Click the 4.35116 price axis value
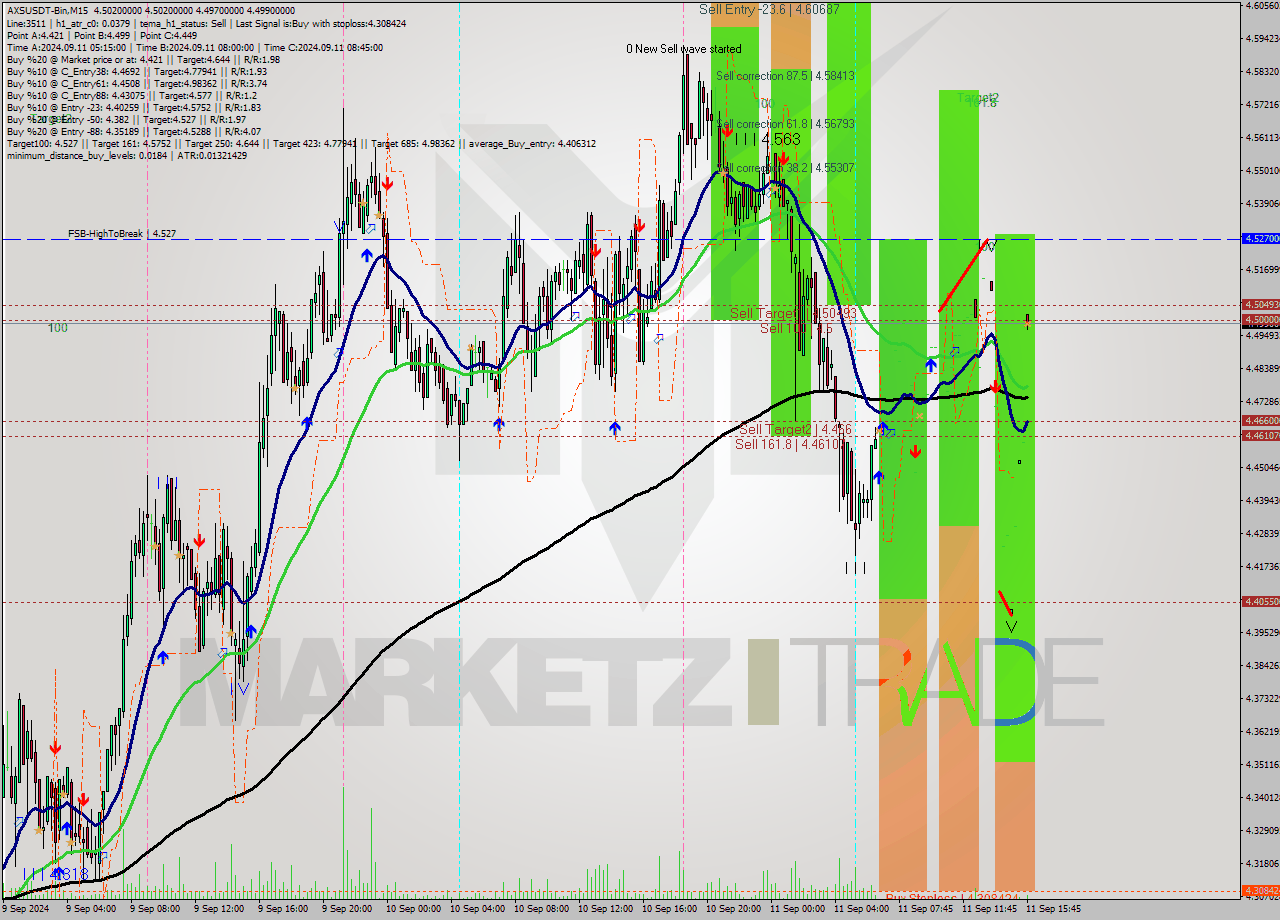The image size is (1280, 920). coord(1262,764)
